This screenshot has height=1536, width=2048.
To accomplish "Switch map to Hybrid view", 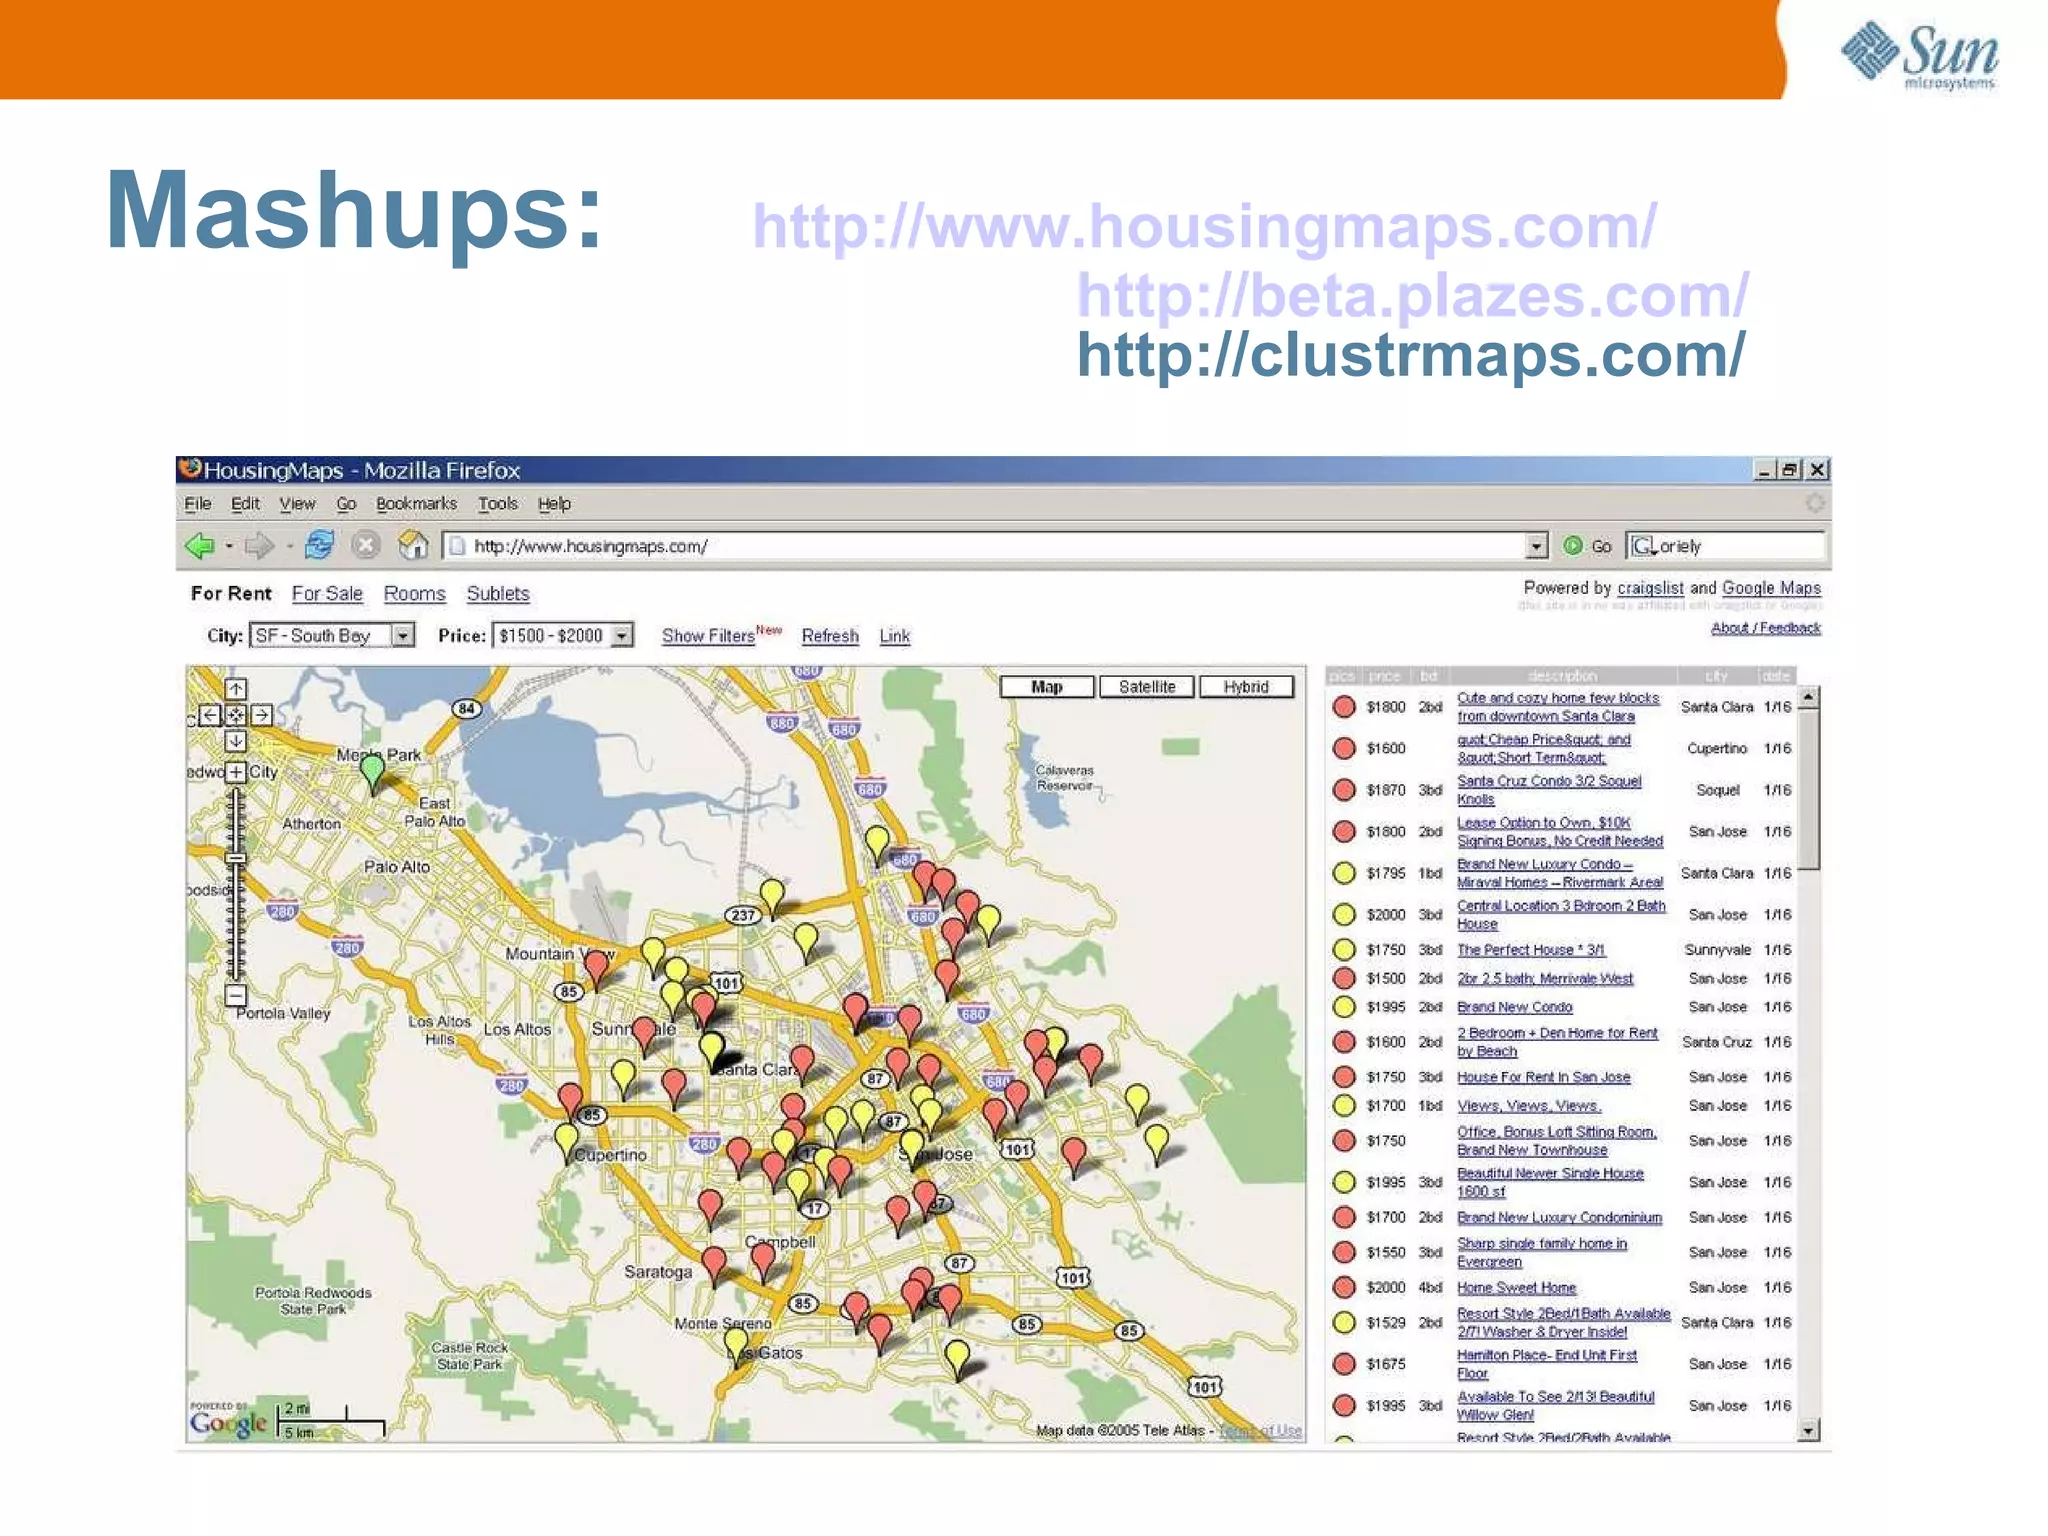I will click(x=1245, y=687).
